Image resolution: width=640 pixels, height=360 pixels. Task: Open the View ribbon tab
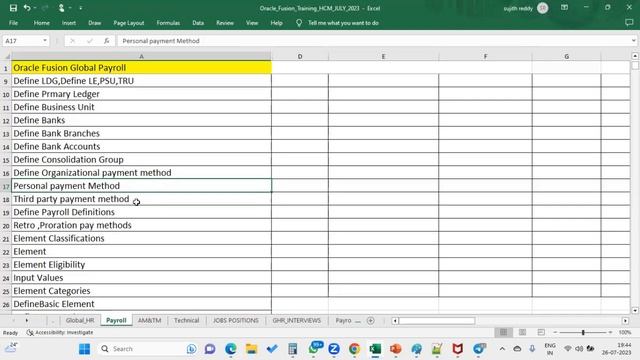[x=252, y=23]
